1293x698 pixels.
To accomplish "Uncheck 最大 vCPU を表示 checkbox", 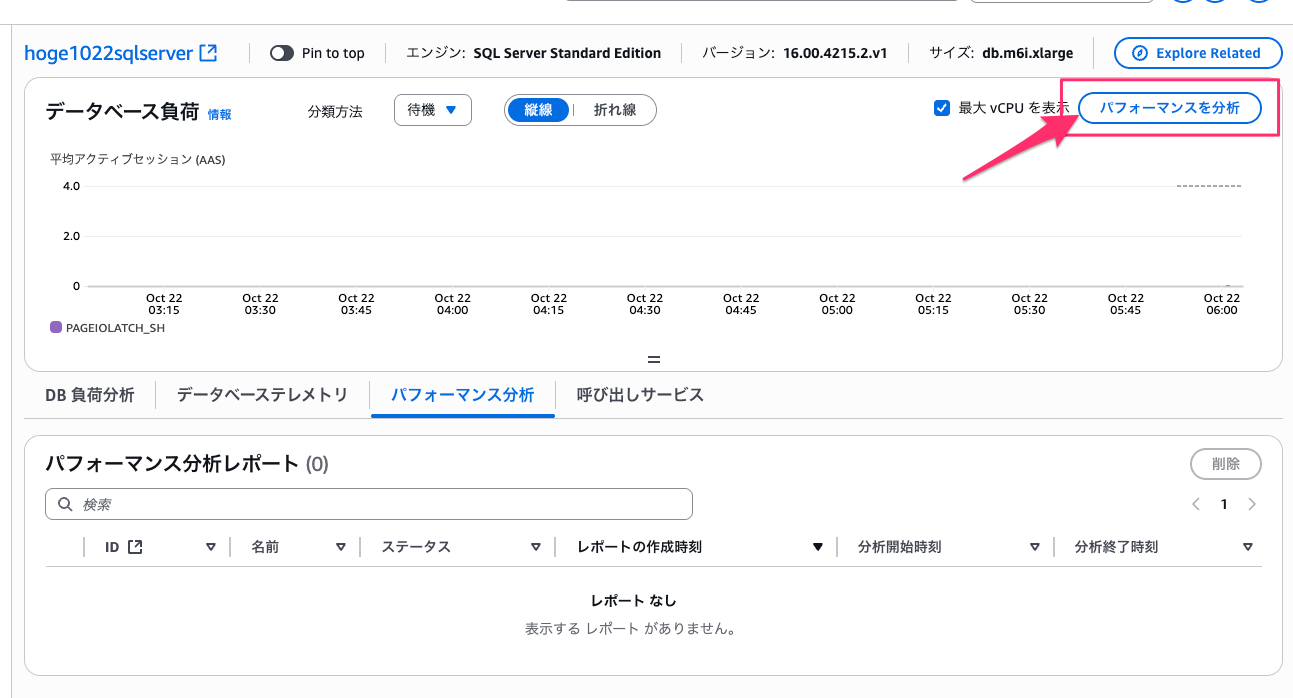I will pyautogui.click(x=941, y=108).
